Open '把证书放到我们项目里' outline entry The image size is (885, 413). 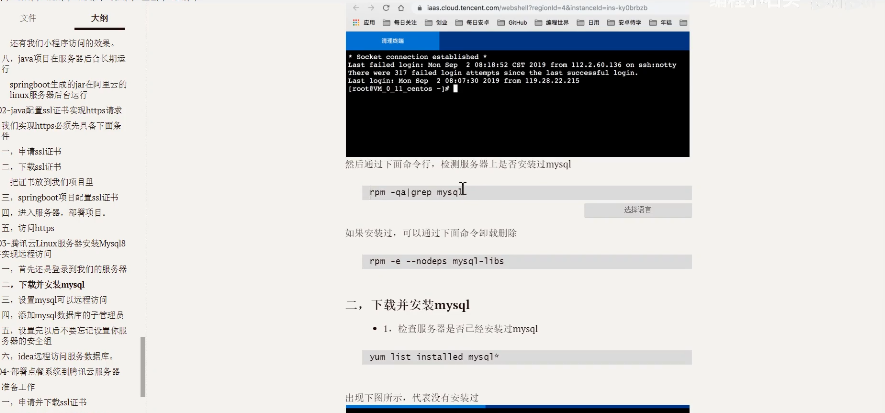tap(51, 182)
